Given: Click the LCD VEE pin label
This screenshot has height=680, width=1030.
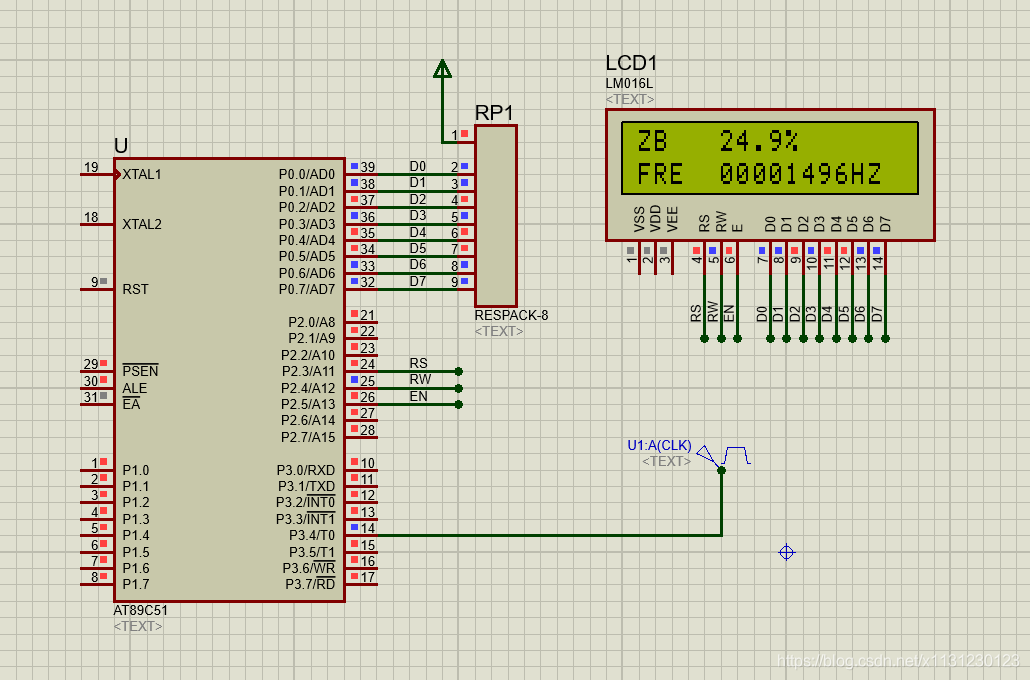Looking at the screenshot, I should coord(672,219).
